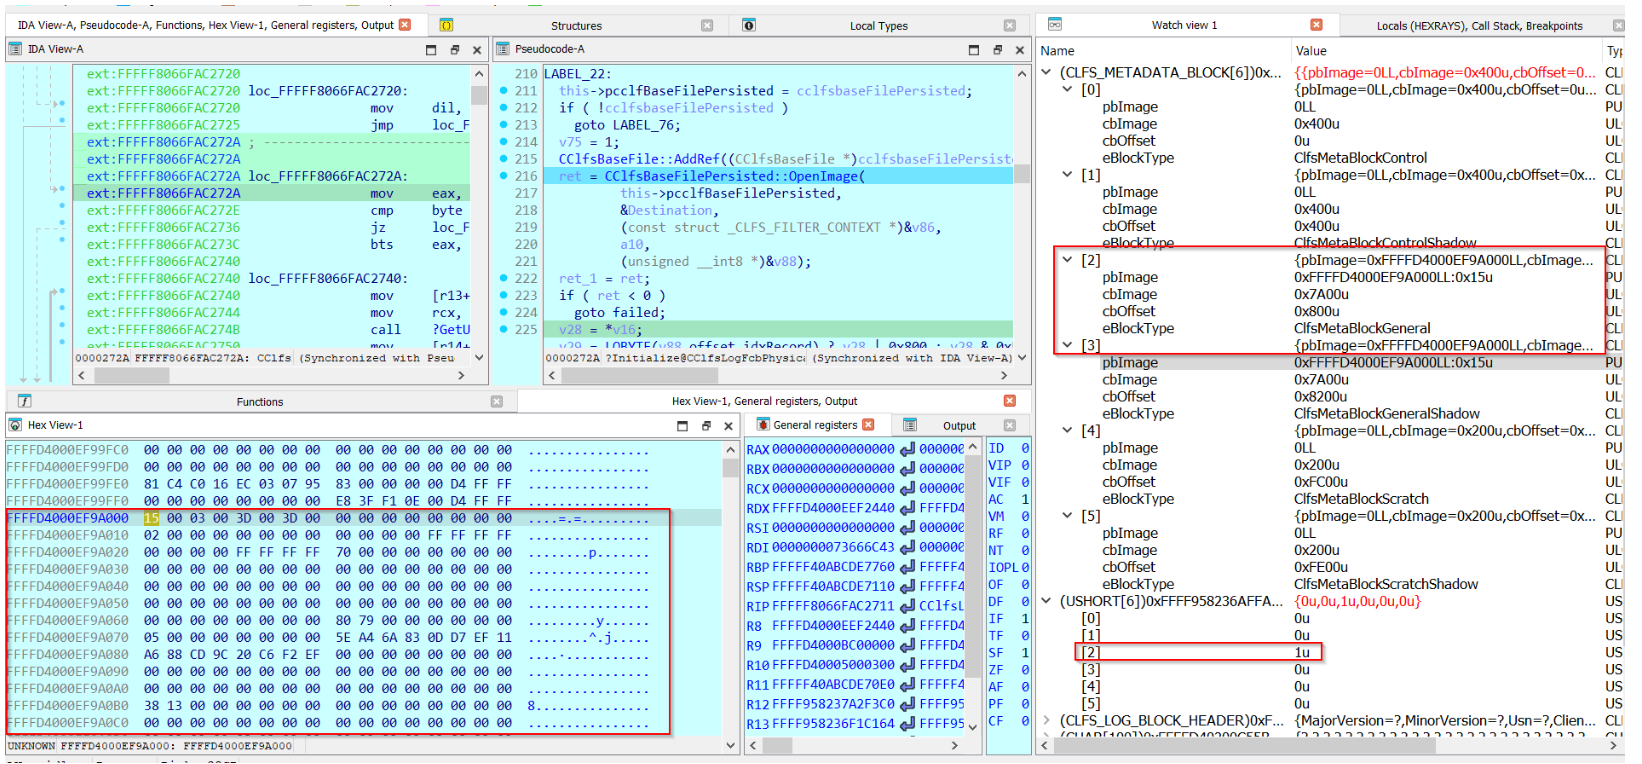The image size is (1642, 764).
Task: Toggle breakpoint dot on pseudocode line 222
Action: click(x=504, y=278)
